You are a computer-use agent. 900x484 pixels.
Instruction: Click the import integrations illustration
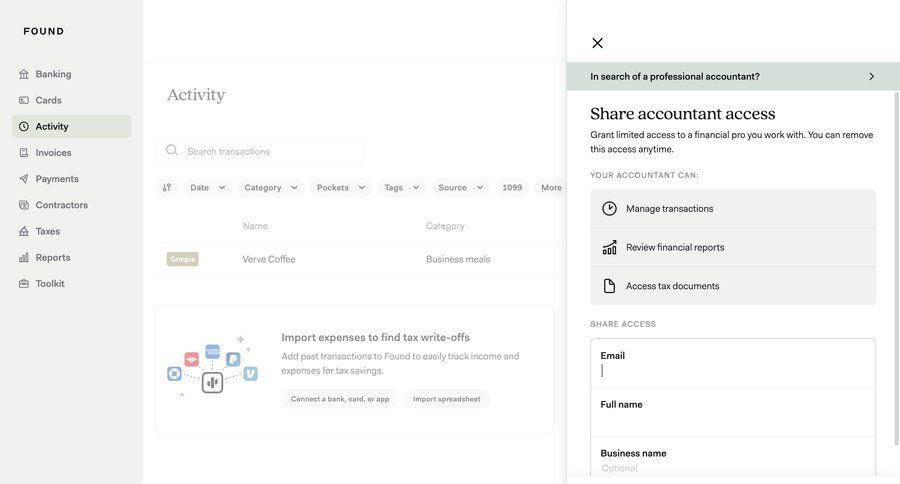[212, 367]
